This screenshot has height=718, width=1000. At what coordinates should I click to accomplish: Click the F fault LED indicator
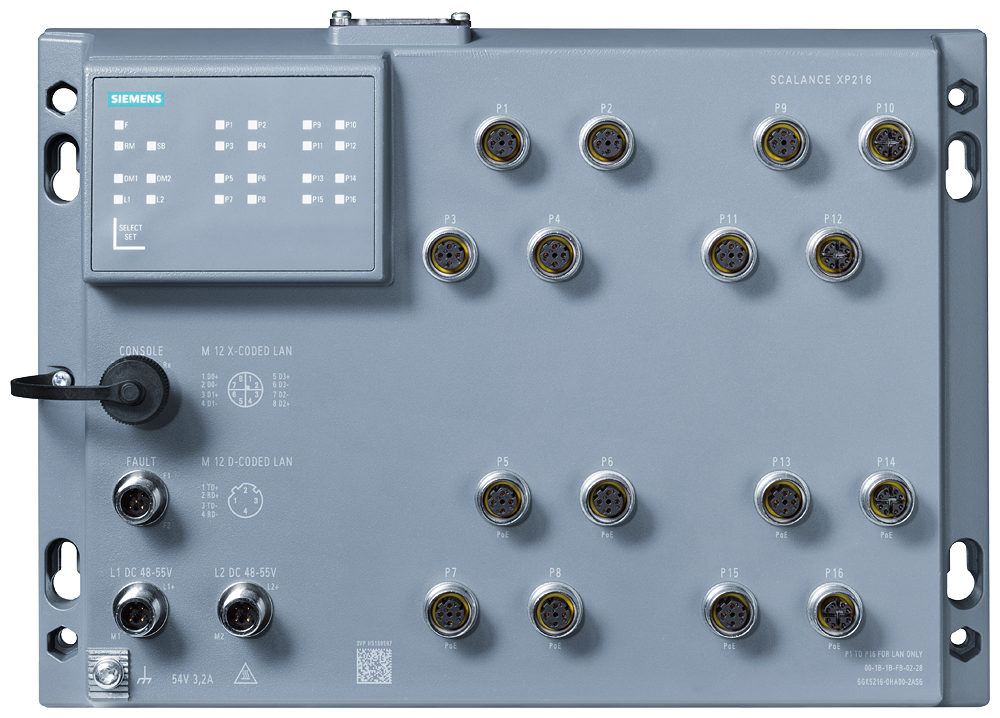119,125
